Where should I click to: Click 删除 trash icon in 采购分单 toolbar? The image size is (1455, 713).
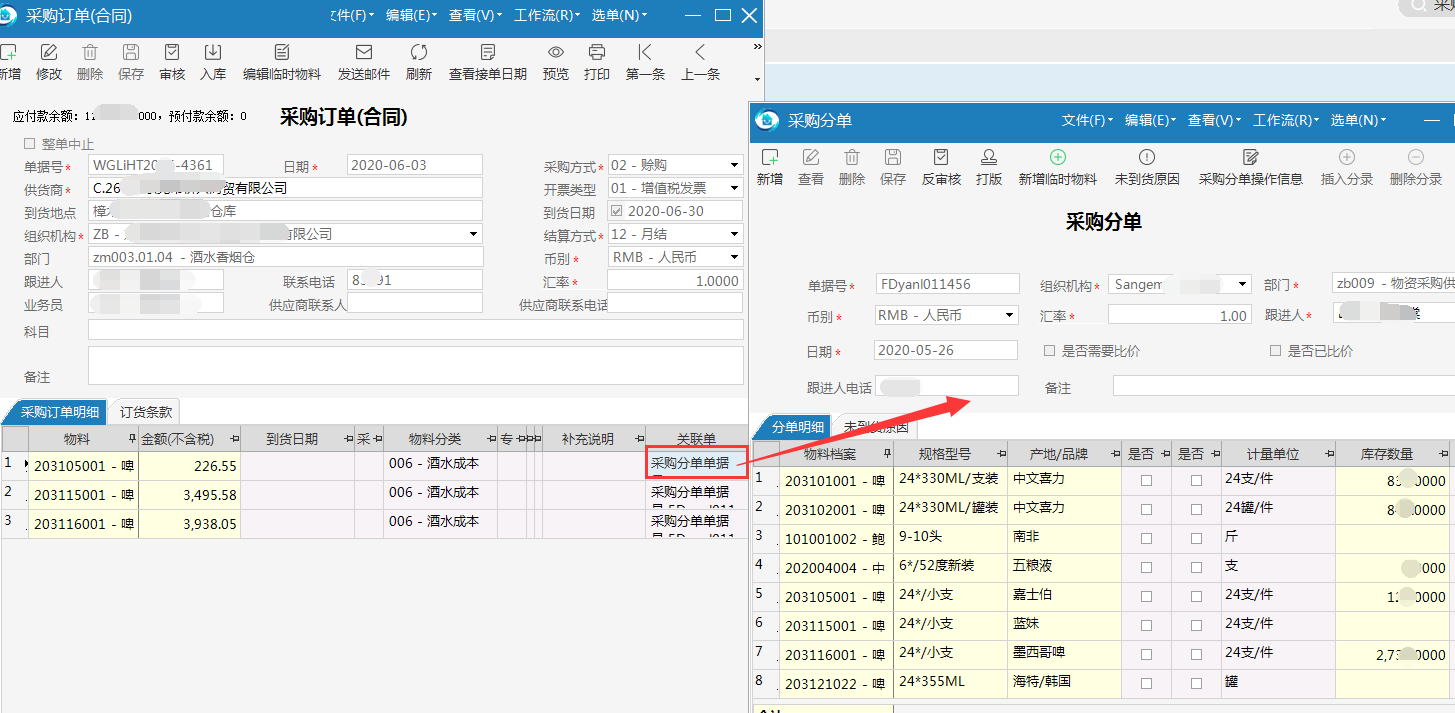[852, 157]
